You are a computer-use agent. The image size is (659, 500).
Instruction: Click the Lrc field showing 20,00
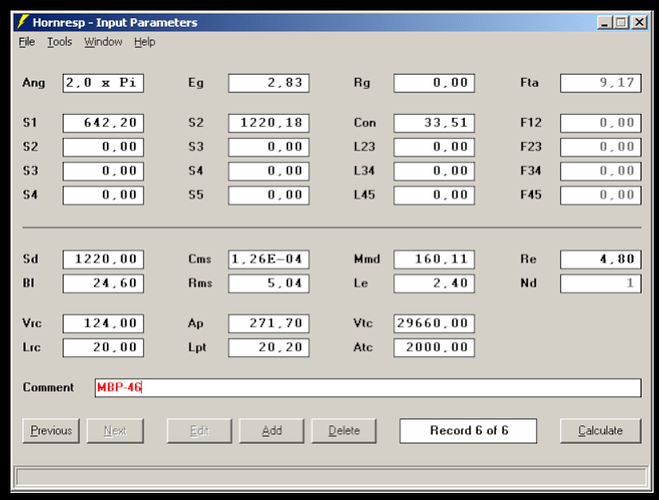point(103,347)
